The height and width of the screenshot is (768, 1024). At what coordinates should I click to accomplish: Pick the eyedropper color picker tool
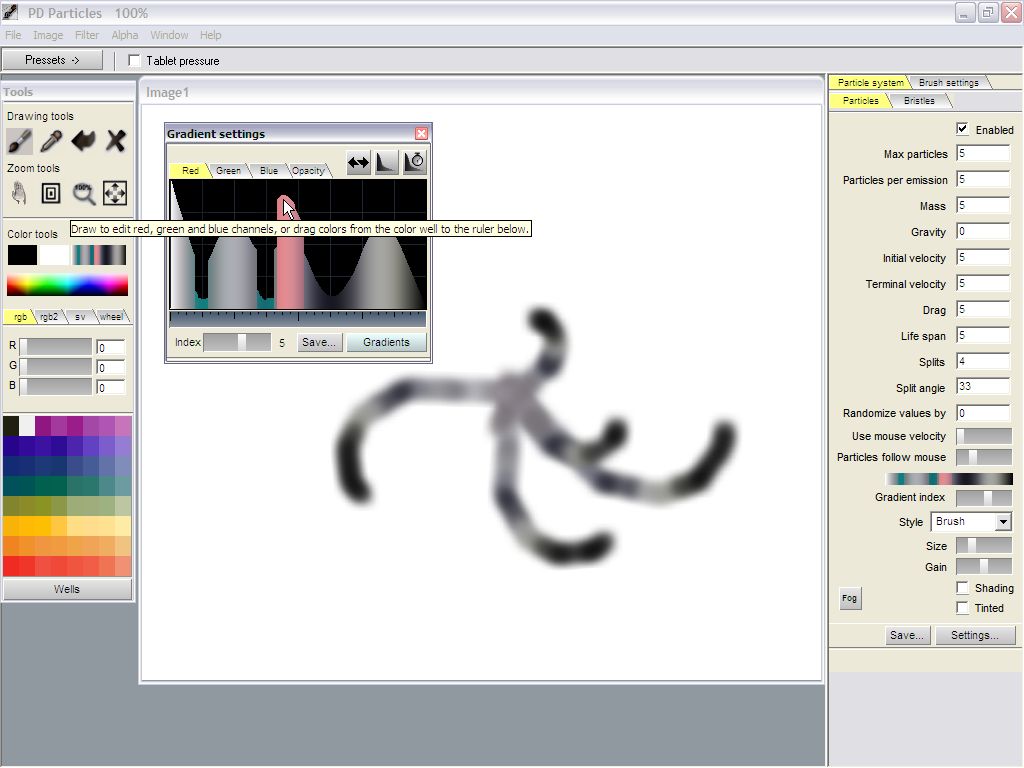pos(51,141)
